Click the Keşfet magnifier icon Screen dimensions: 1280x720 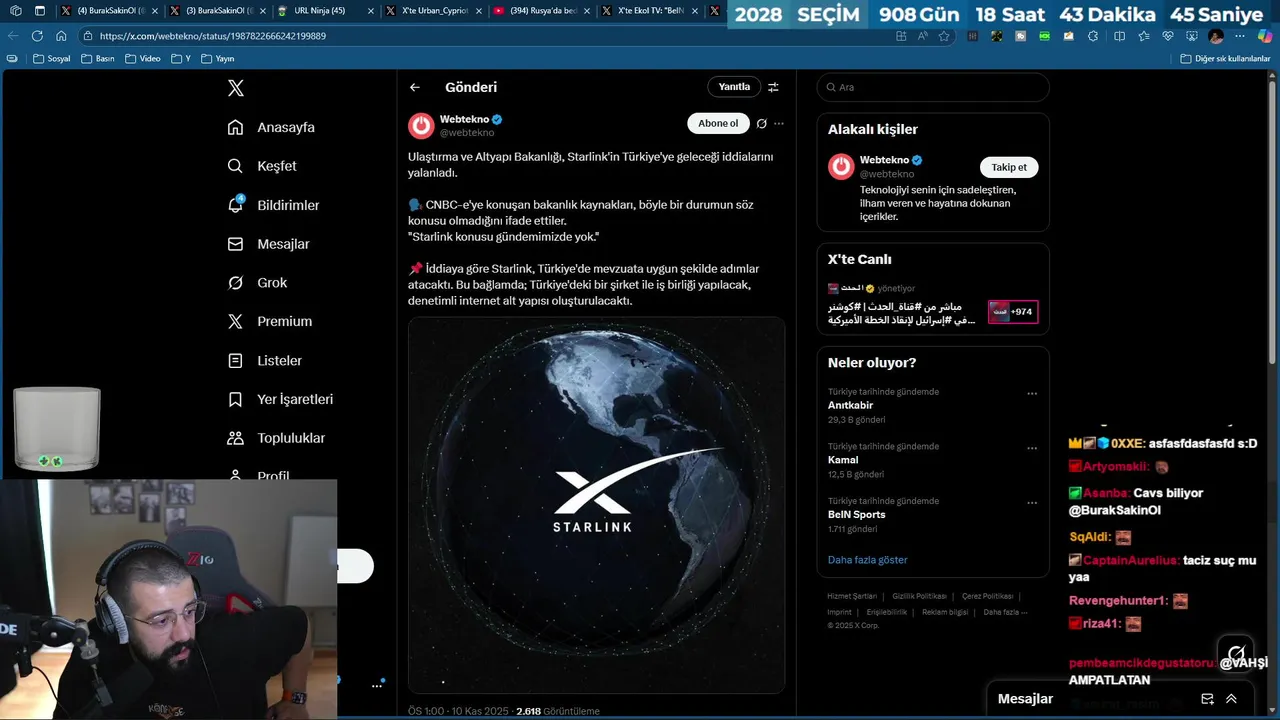tap(235, 166)
